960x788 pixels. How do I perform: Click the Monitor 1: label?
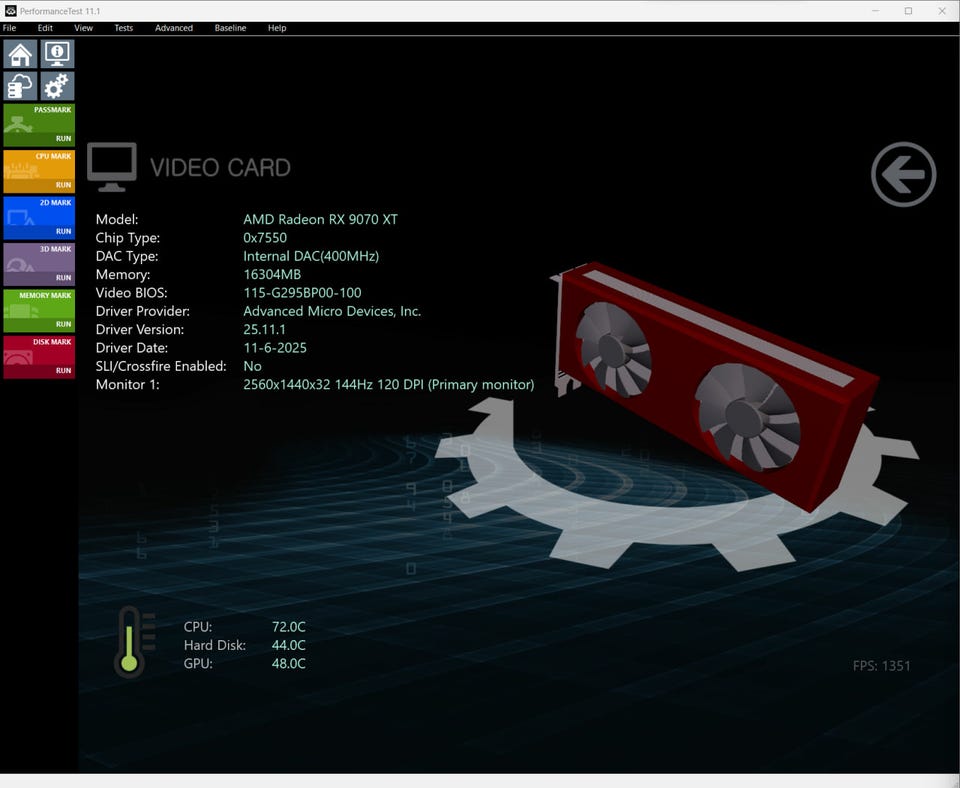tap(127, 385)
